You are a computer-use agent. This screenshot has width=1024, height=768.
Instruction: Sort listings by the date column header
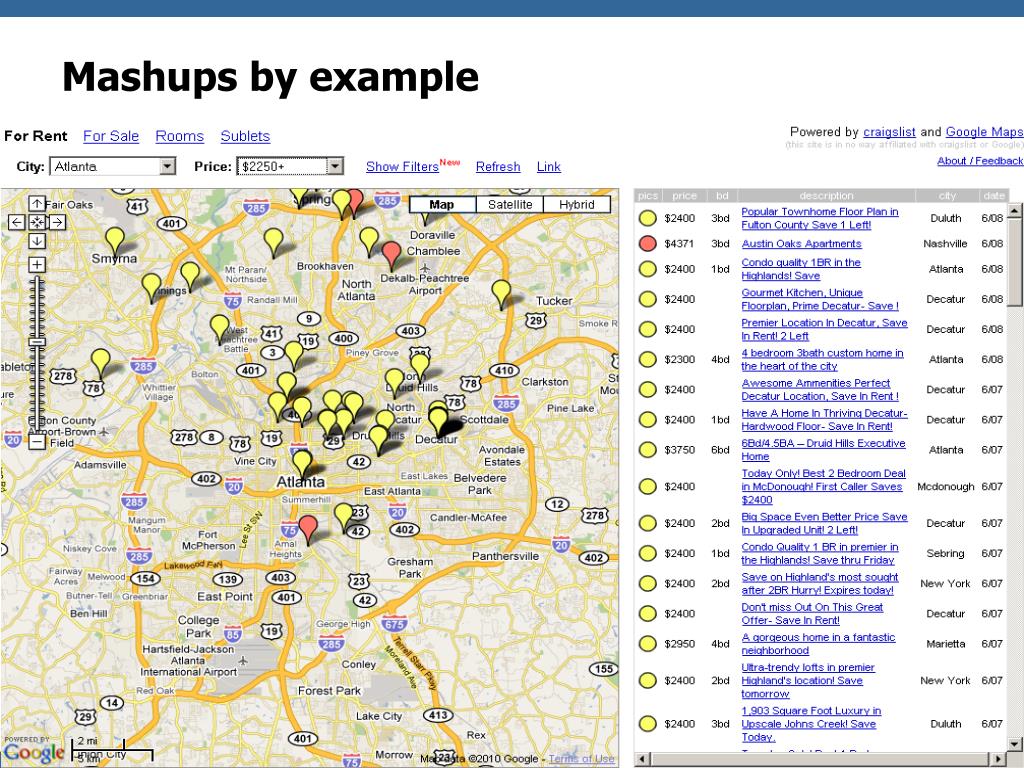[993, 195]
